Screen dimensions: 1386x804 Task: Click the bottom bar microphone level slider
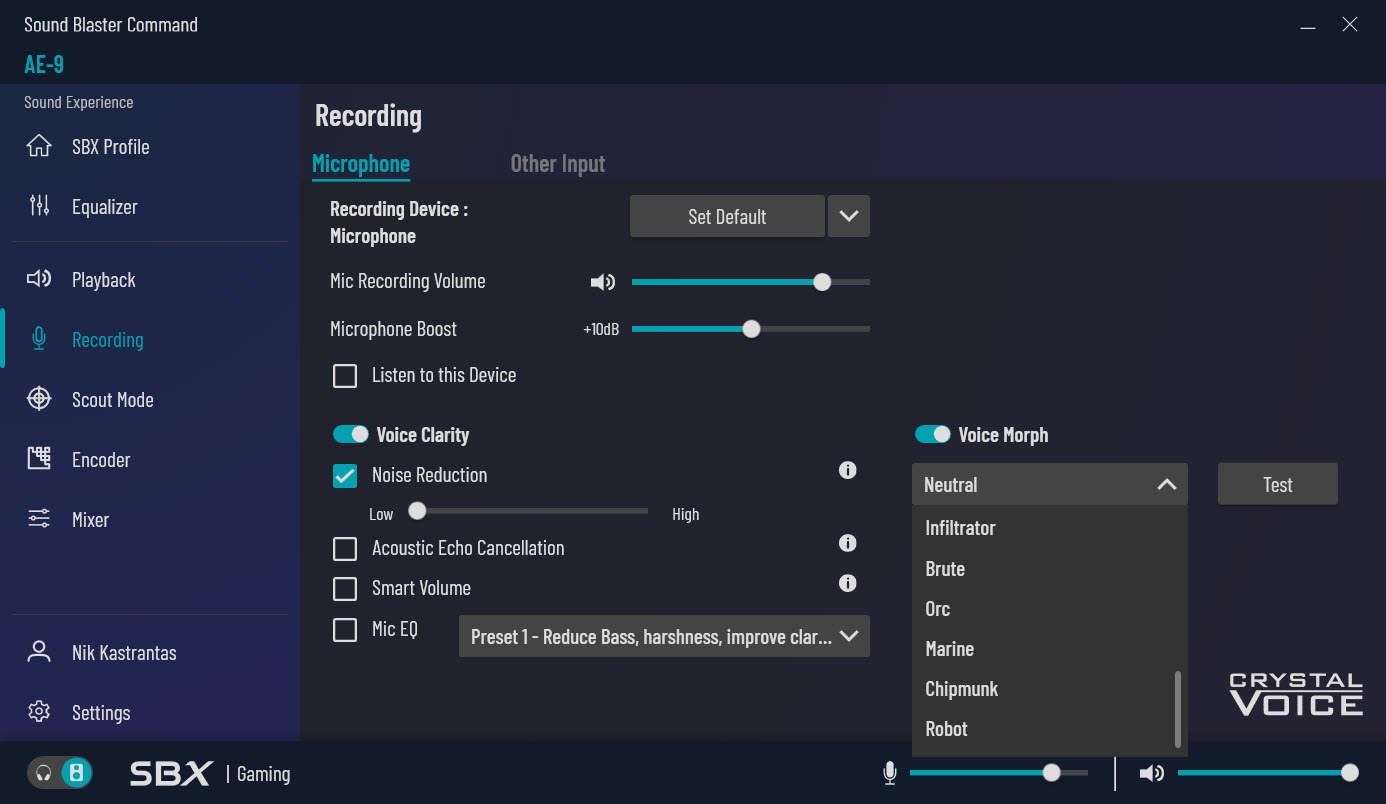tap(999, 772)
